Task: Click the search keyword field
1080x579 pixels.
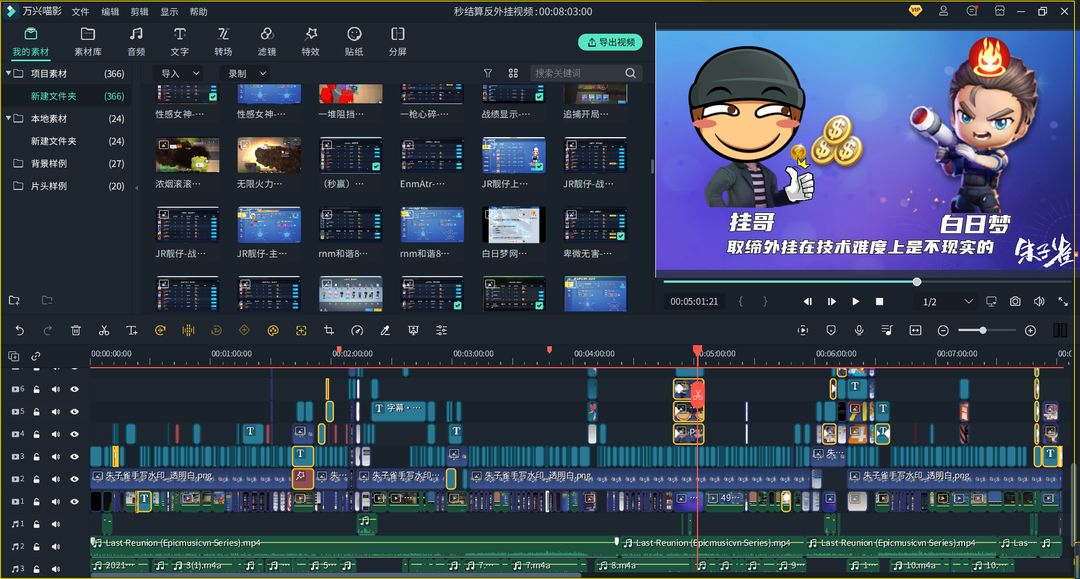Action: pyautogui.click(x=586, y=73)
